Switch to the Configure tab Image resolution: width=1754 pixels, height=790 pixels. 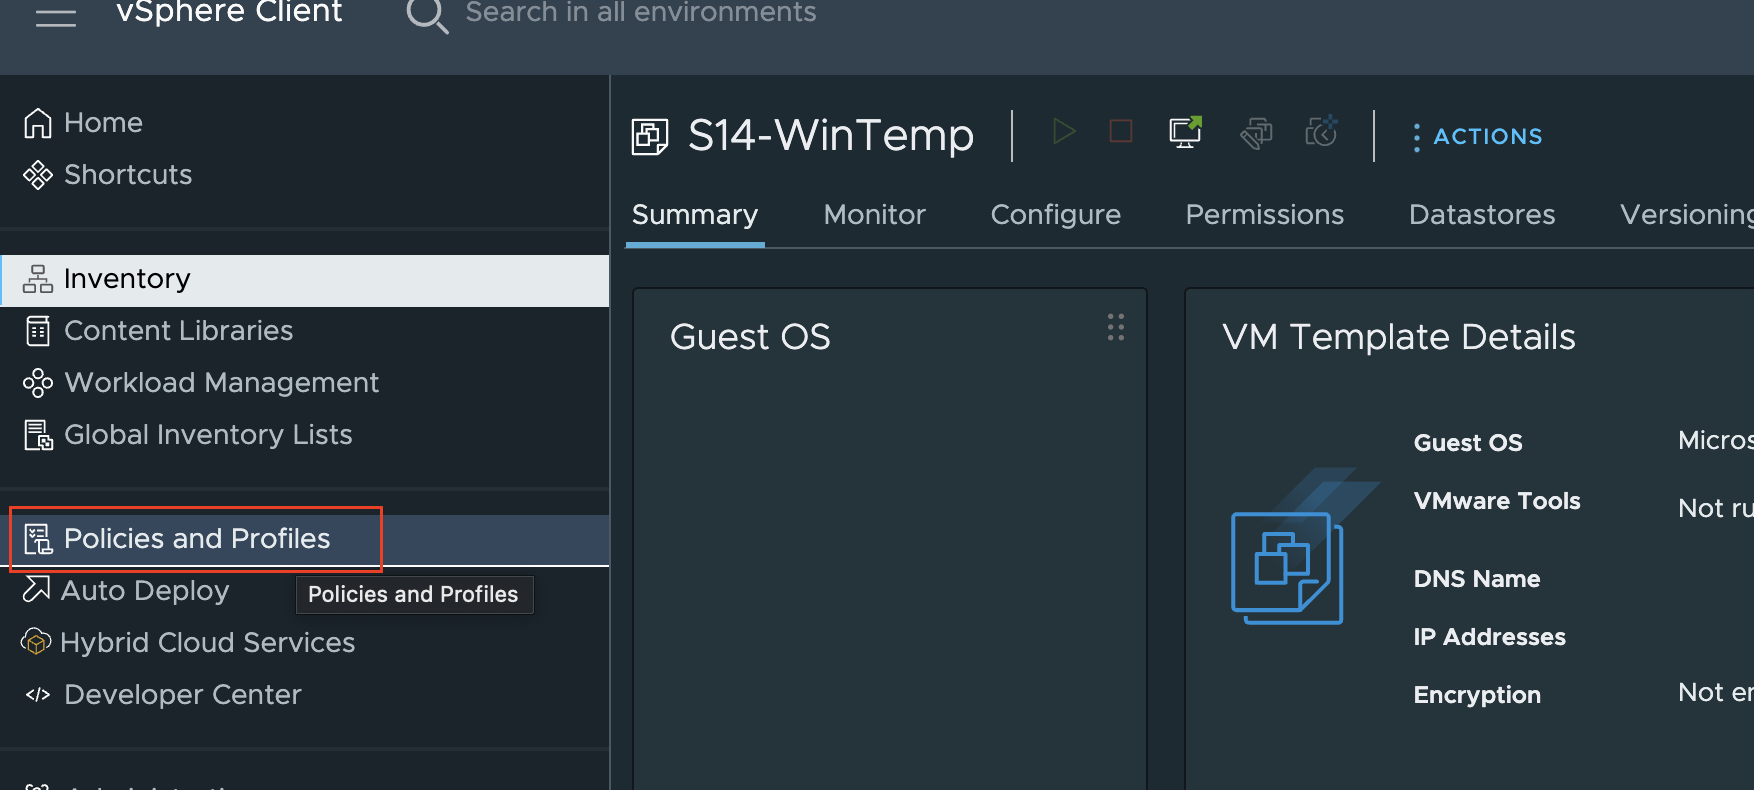tap(1056, 215)
